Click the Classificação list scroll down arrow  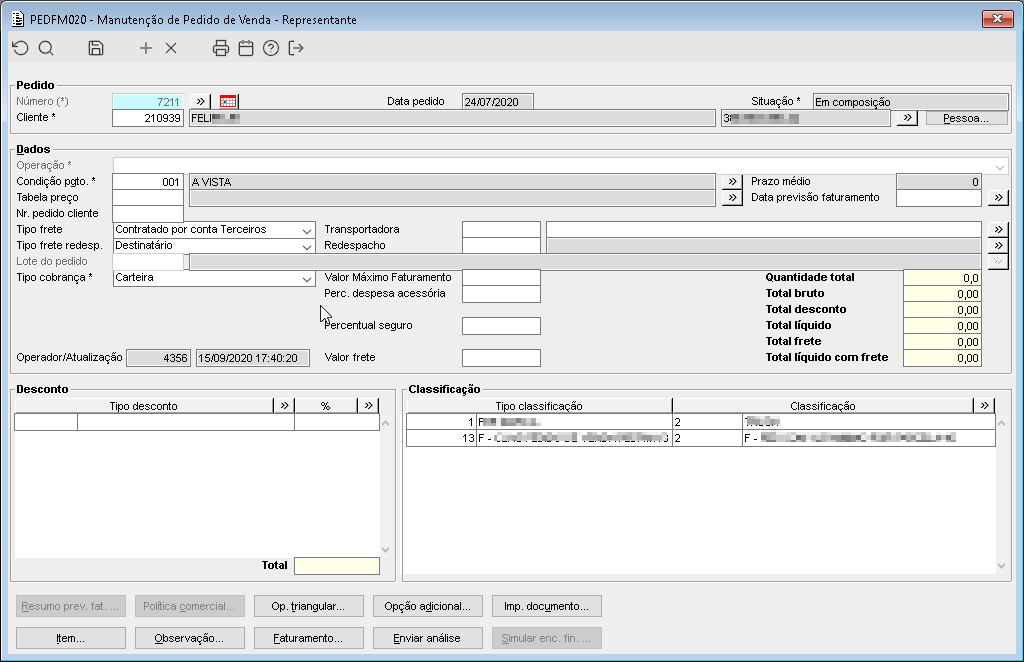click(x=1002, y=566)
